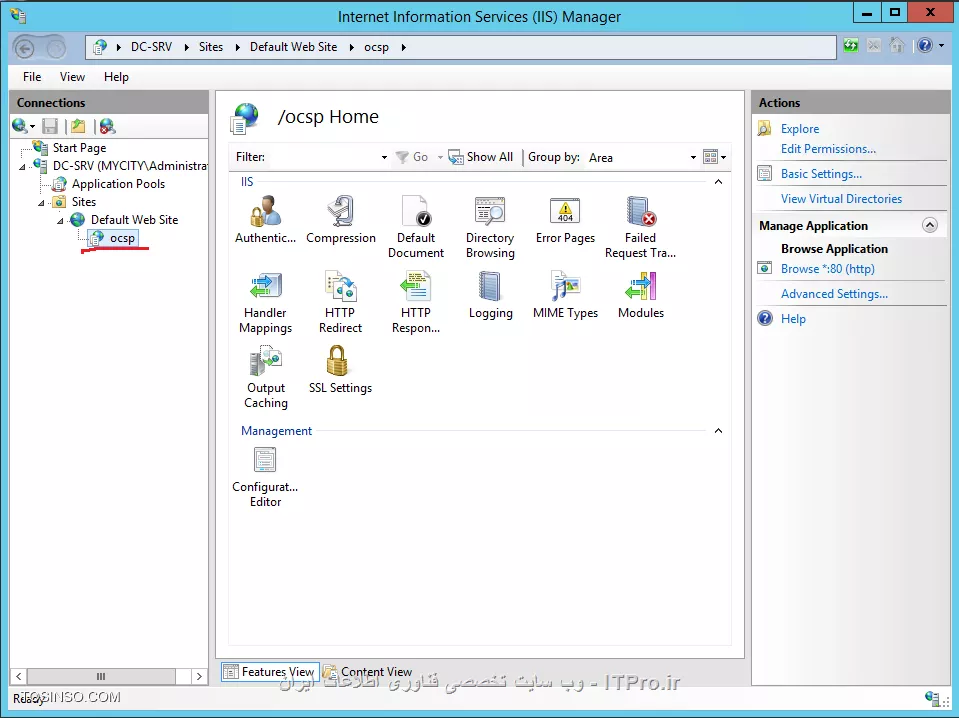
Task: Open MIME Types feature
Action: tap(565, 295)
